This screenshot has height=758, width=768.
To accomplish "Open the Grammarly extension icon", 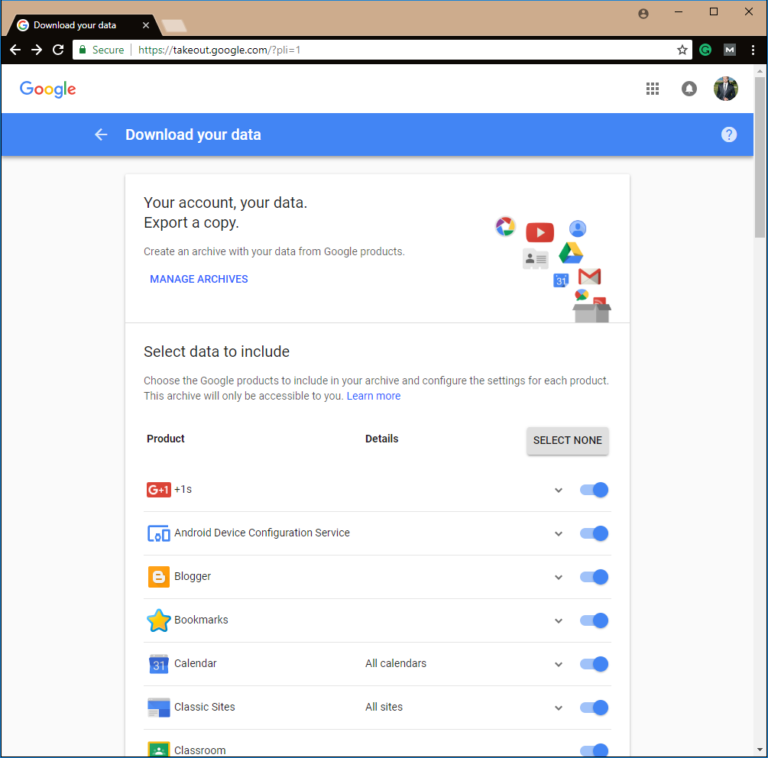I will pos(705,50).
